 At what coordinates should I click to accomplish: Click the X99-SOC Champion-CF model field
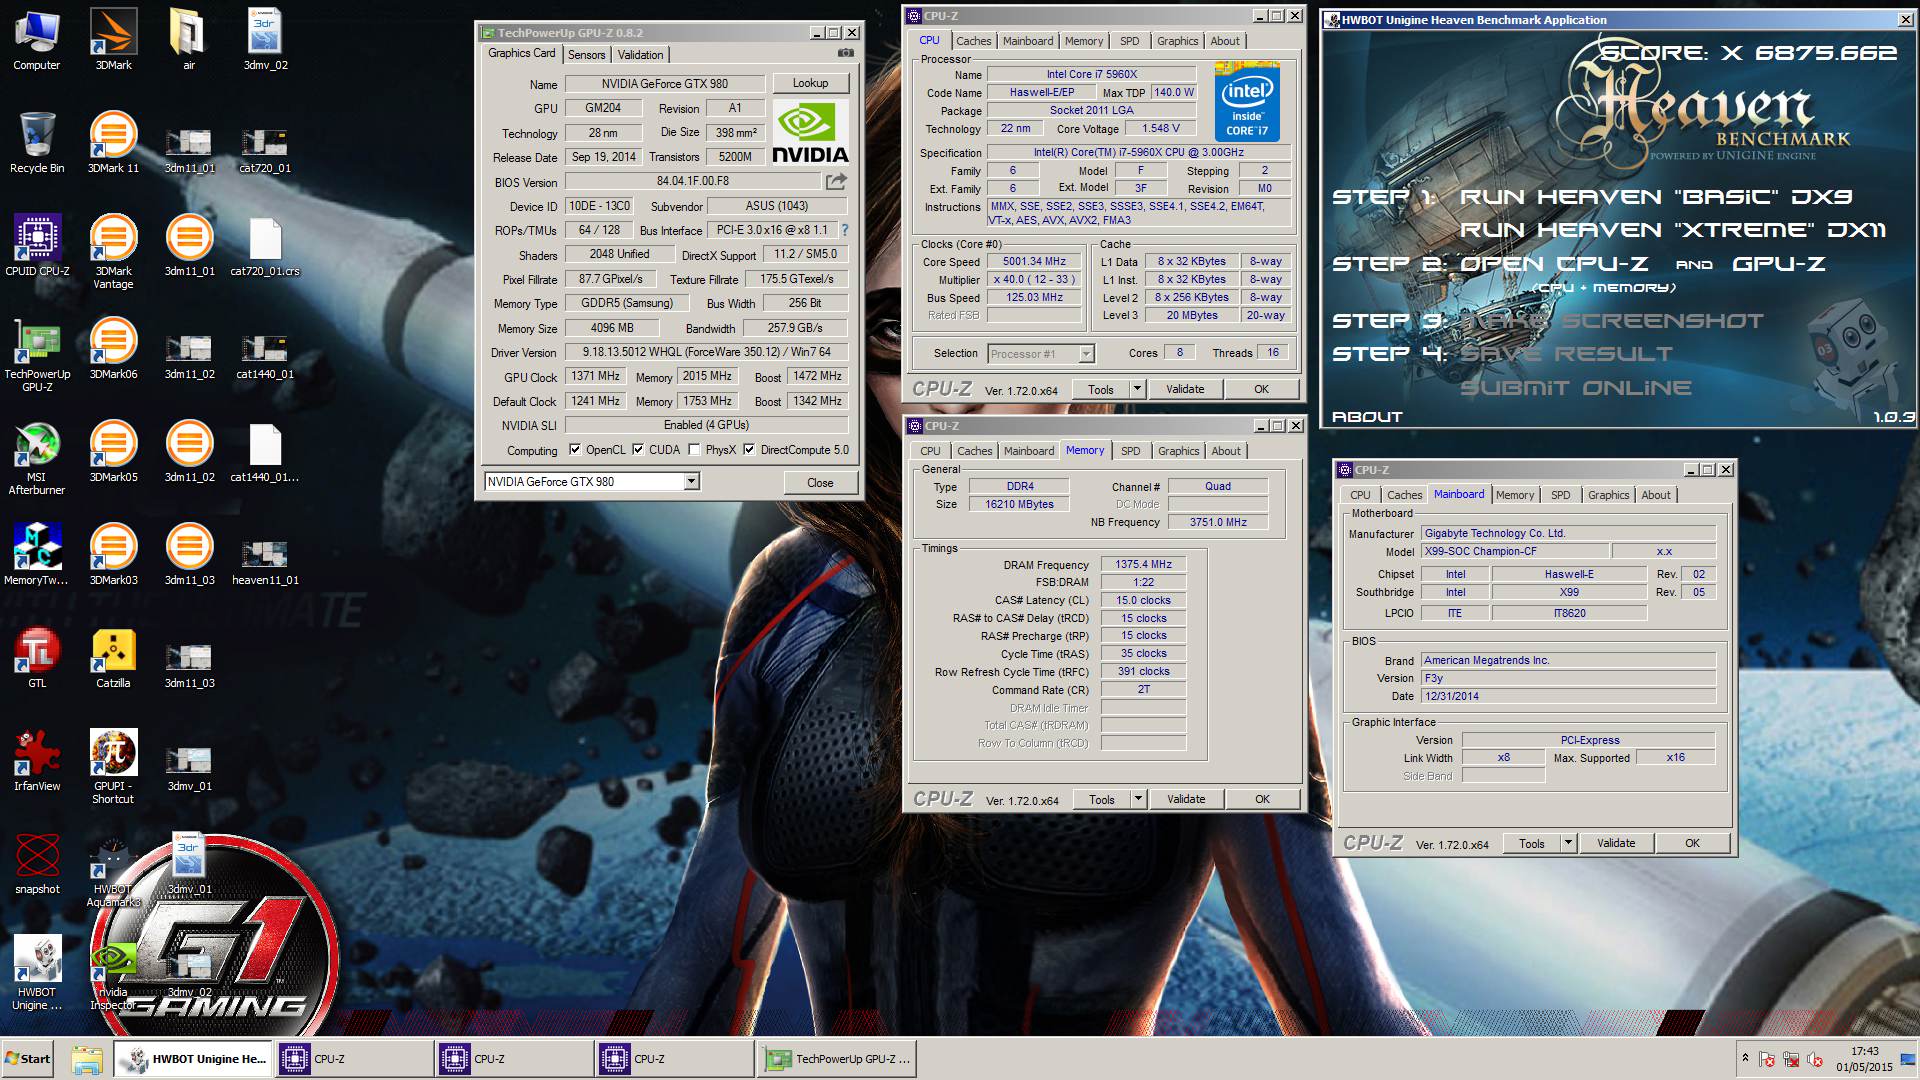tap(1515, 551)
